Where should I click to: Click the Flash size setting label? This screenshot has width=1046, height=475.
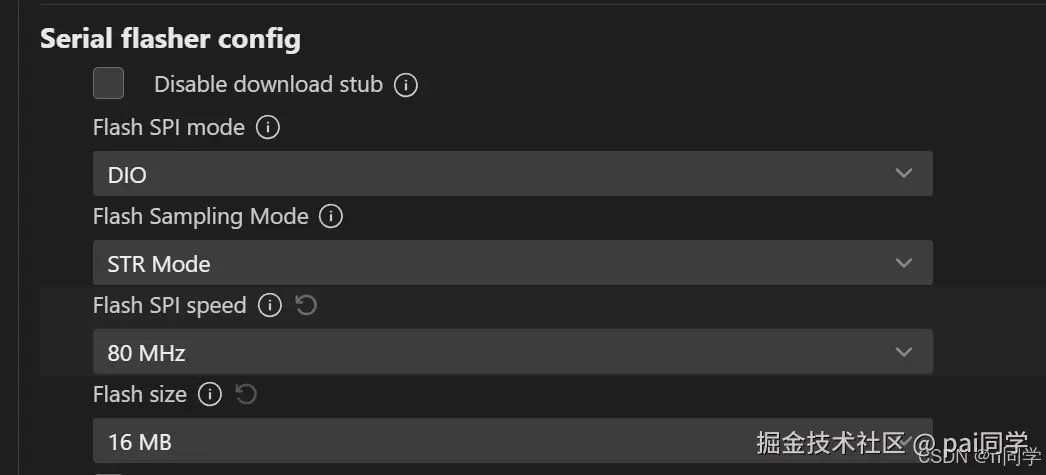(x=139, y=395)
